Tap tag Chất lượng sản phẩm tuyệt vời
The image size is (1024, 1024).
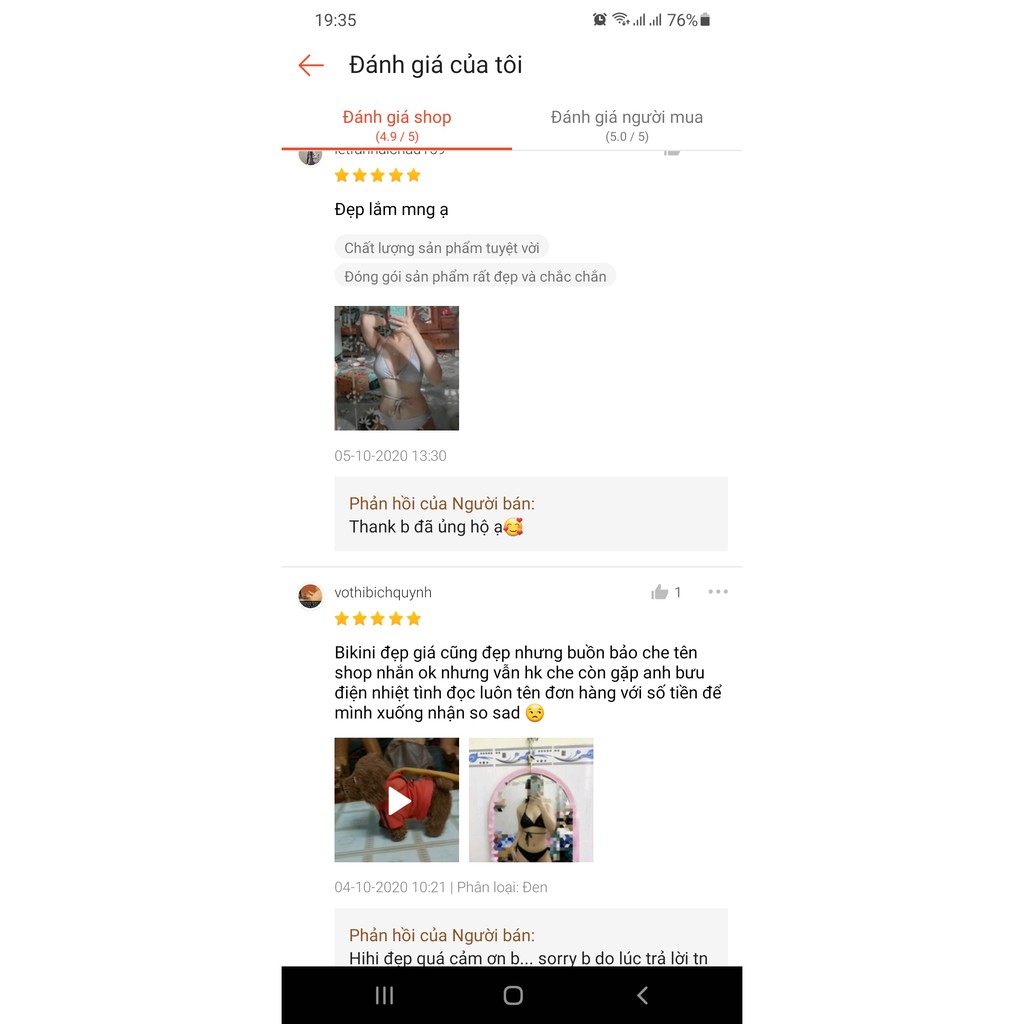(x=441, y=248)
